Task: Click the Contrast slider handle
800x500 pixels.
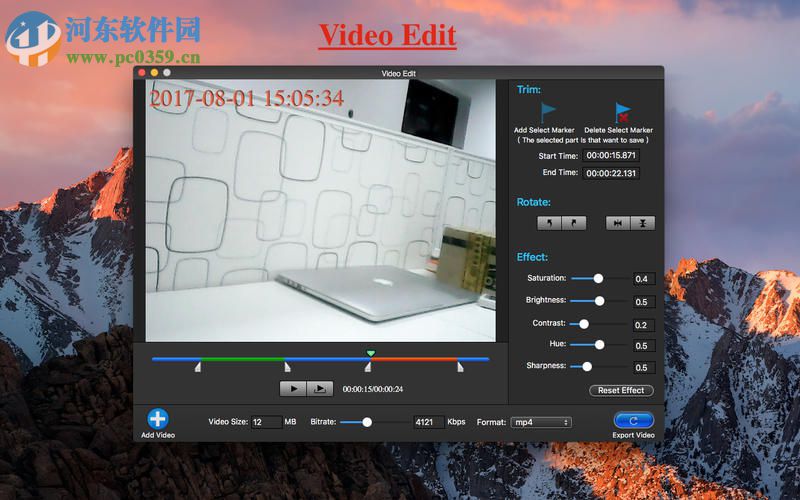Action: 584,324
